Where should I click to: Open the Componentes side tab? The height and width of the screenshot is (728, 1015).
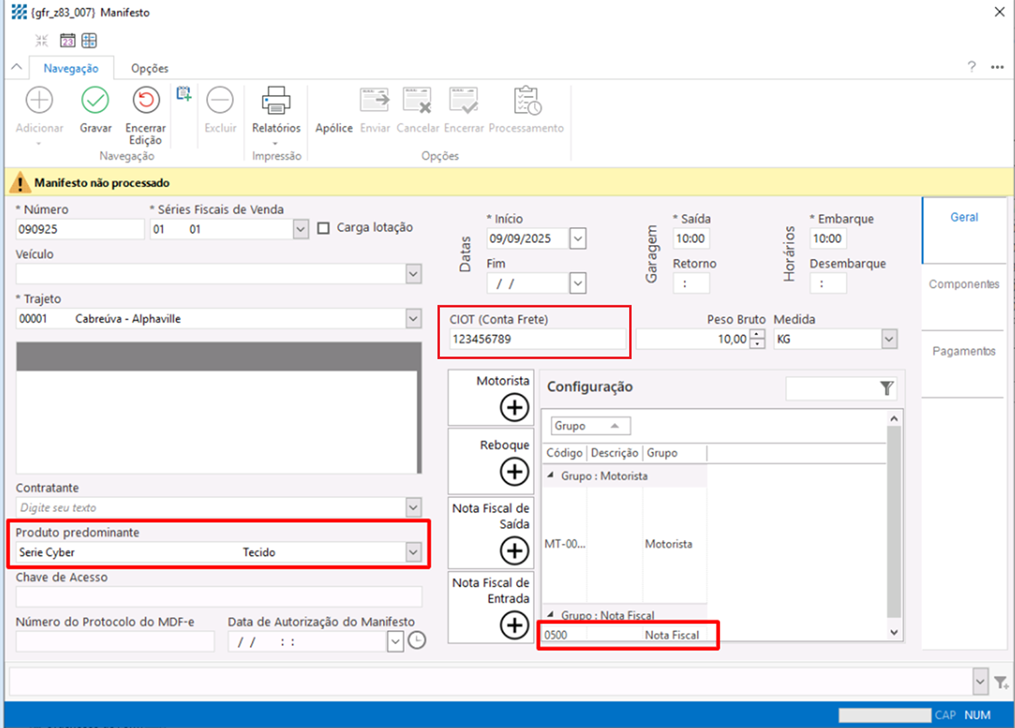coord(963,284)
